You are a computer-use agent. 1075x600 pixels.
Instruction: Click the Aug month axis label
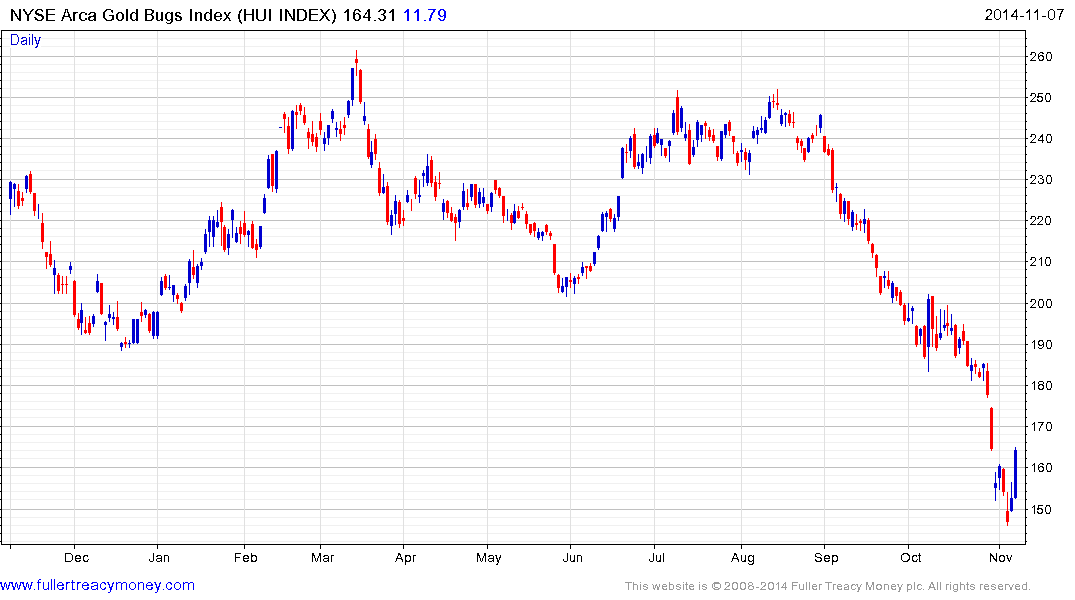(742, 557)
